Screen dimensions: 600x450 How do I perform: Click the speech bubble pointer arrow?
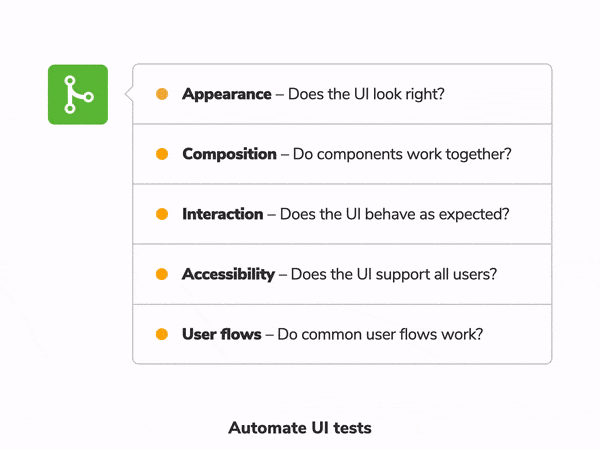pyautogui.click(x=129, y=95)
